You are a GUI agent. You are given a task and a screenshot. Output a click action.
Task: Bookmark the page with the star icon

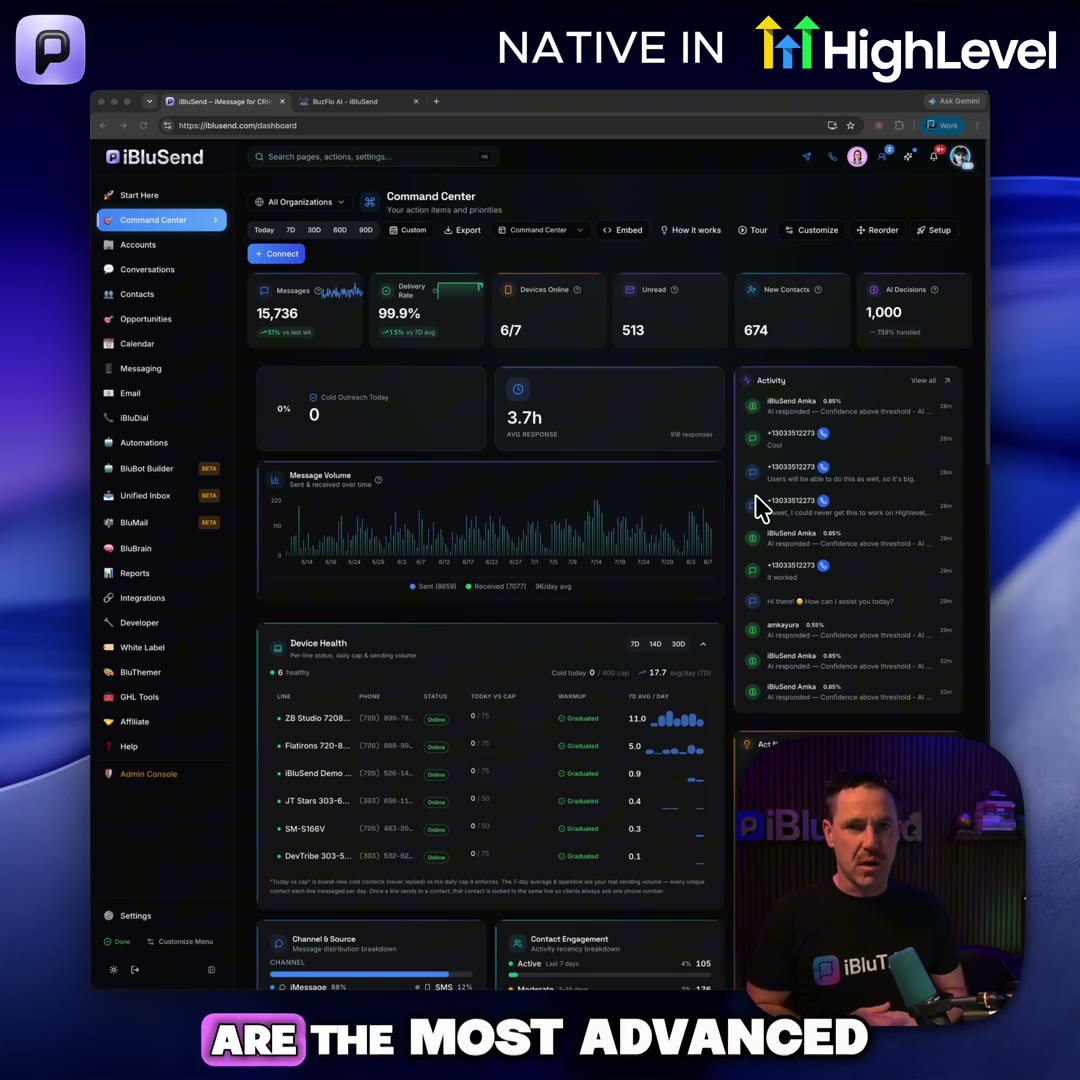click(x=851, y=125)
